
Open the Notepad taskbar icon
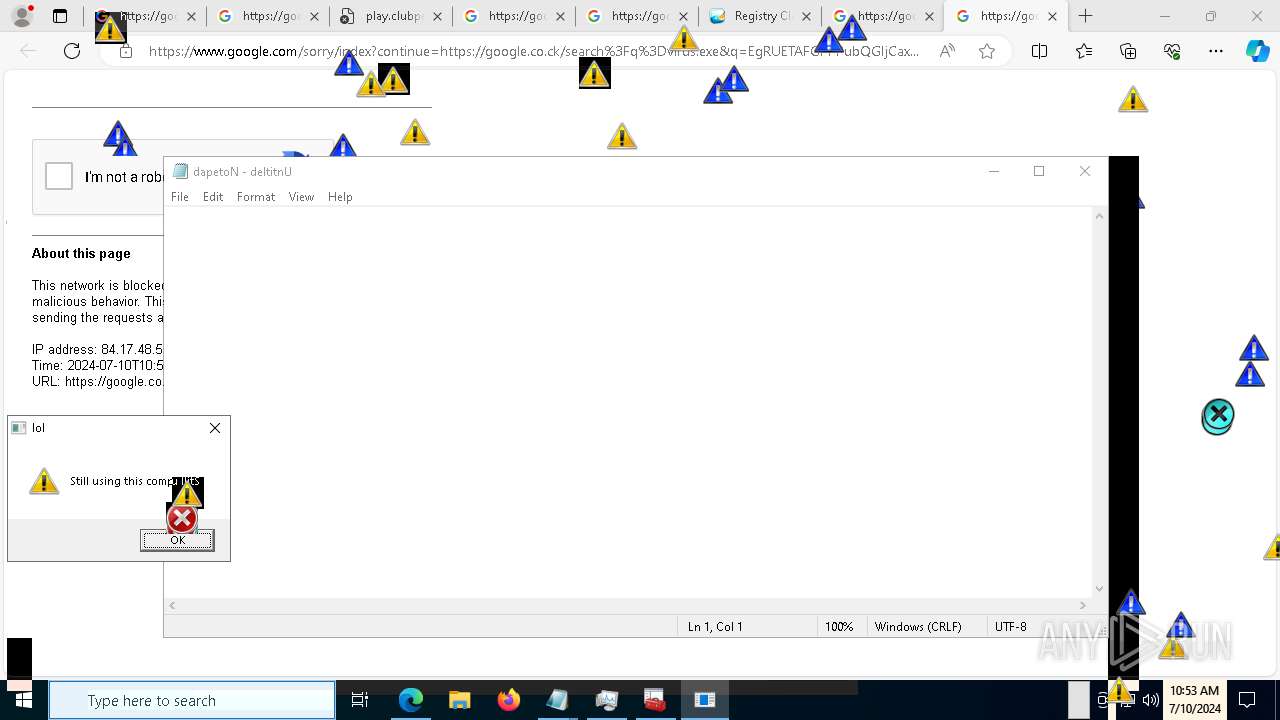(557, 700)
